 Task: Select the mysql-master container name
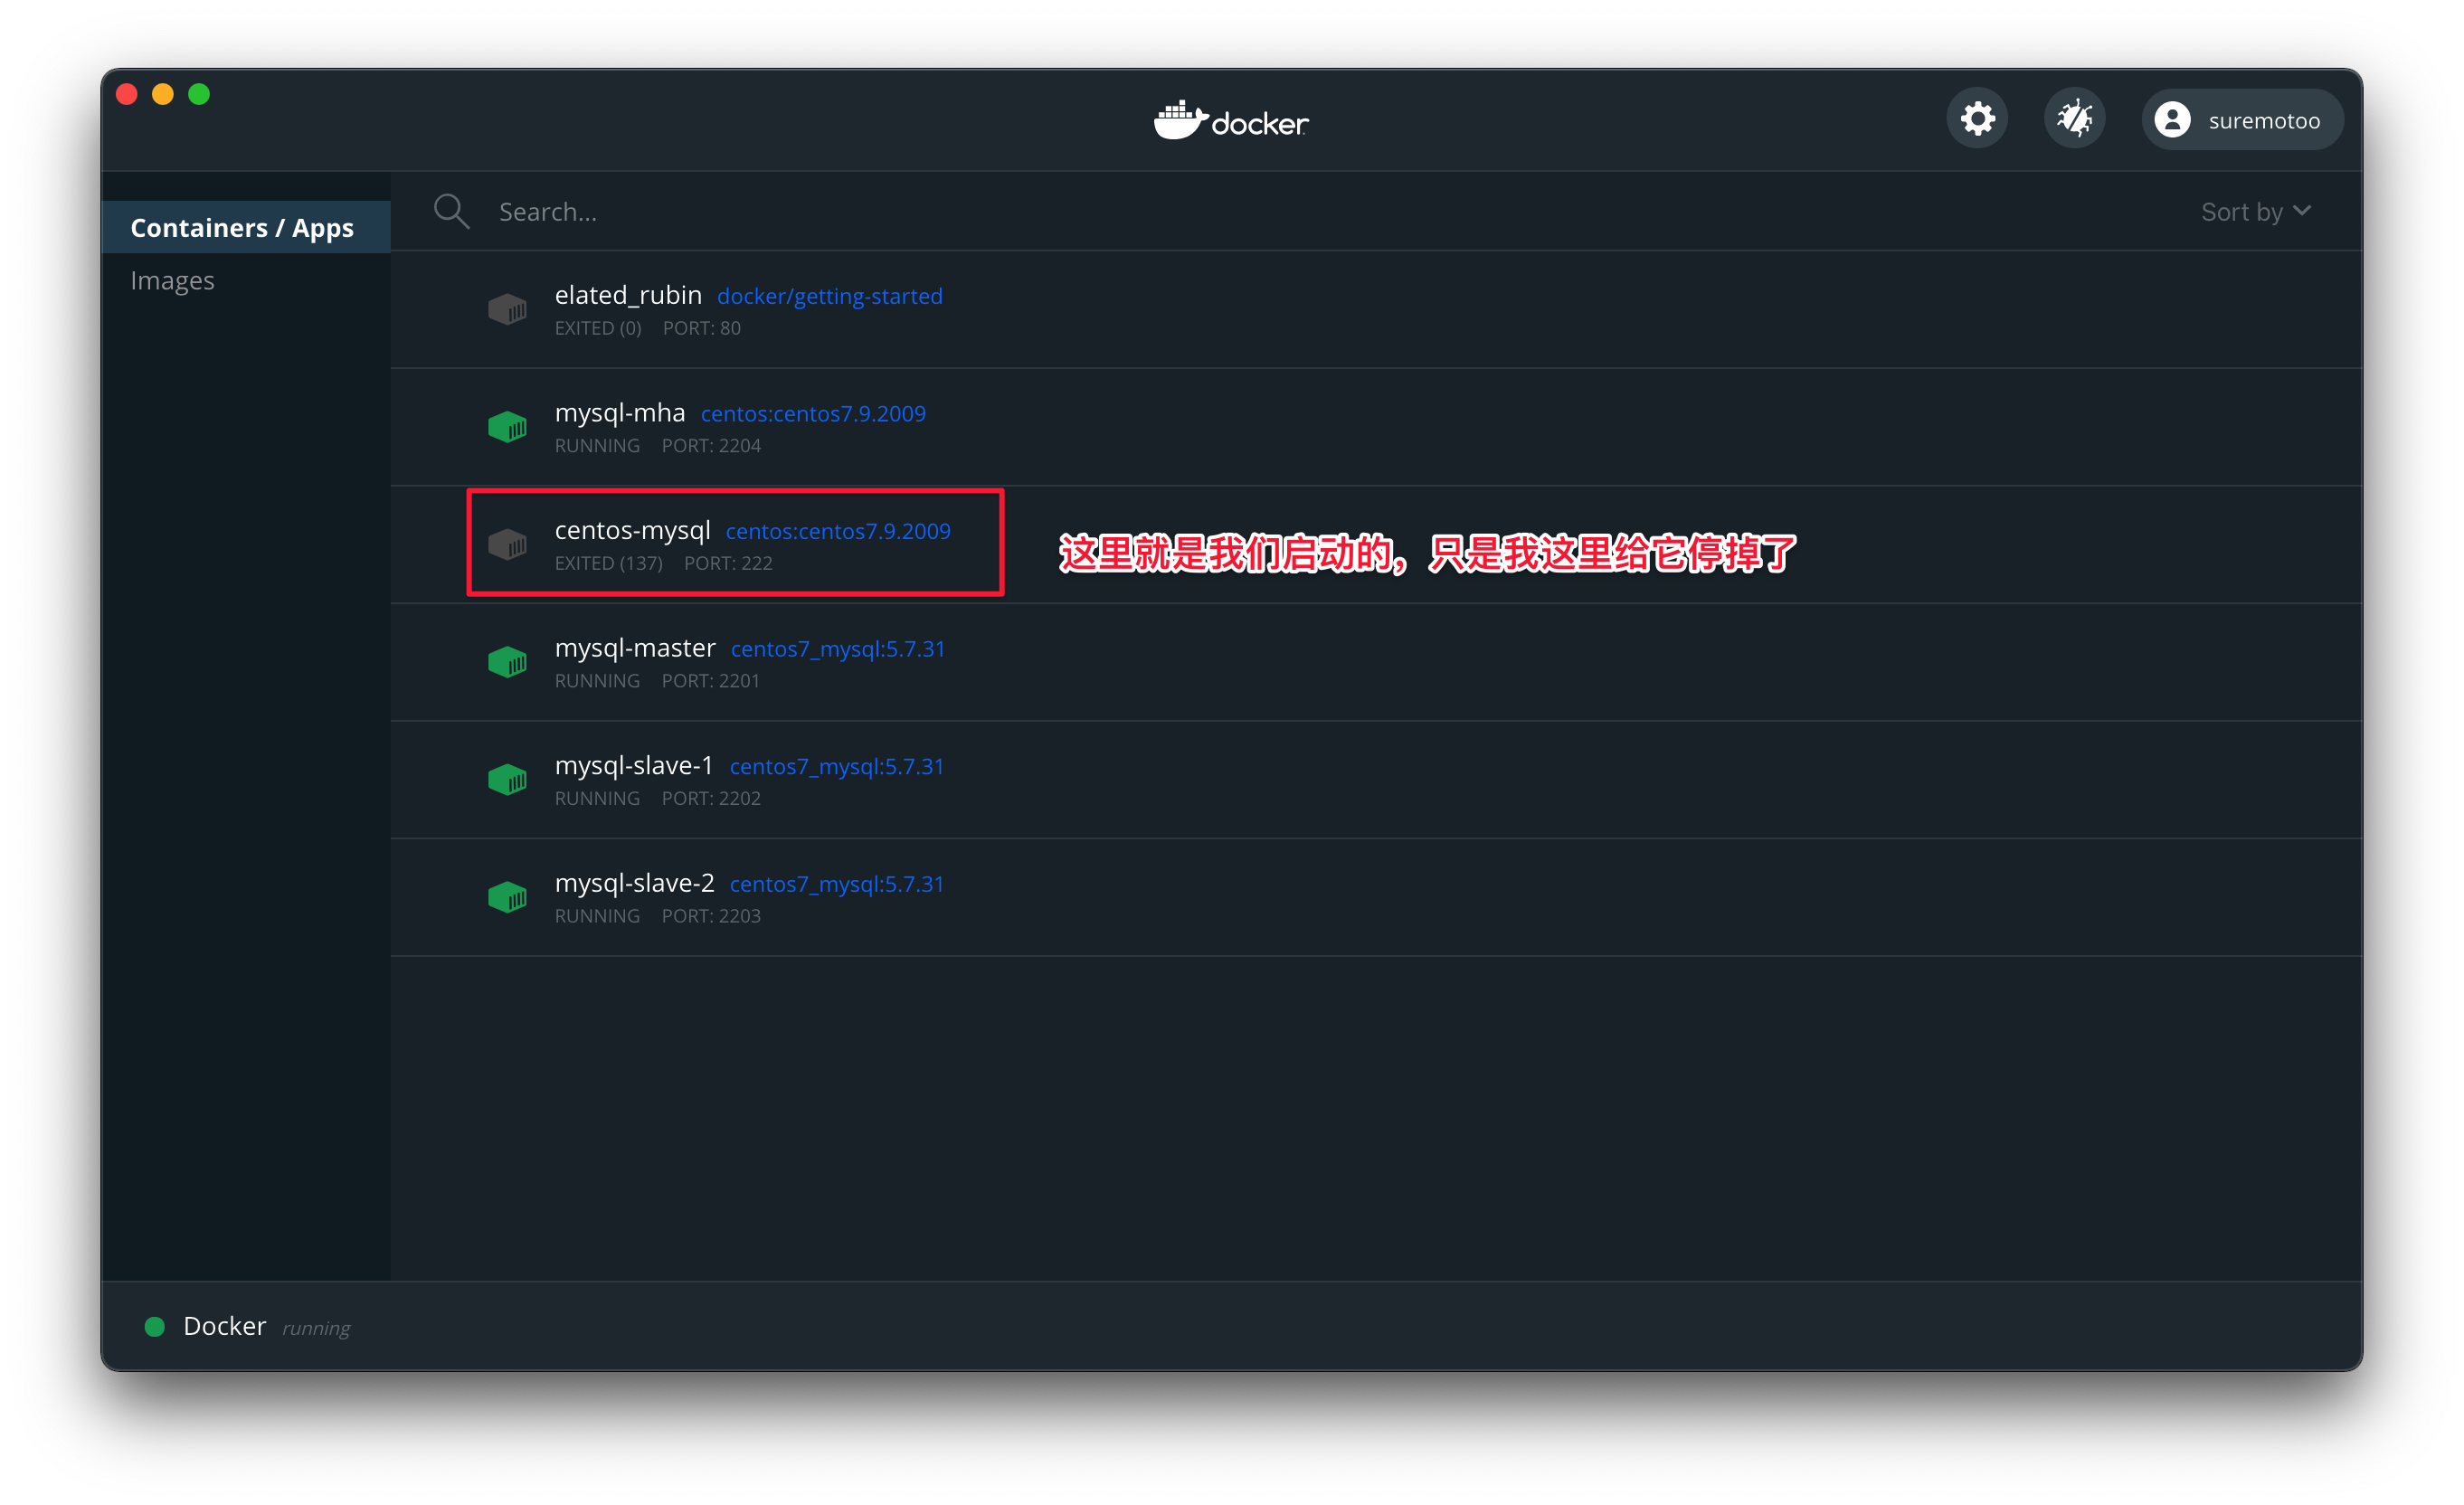click(635, 648)
